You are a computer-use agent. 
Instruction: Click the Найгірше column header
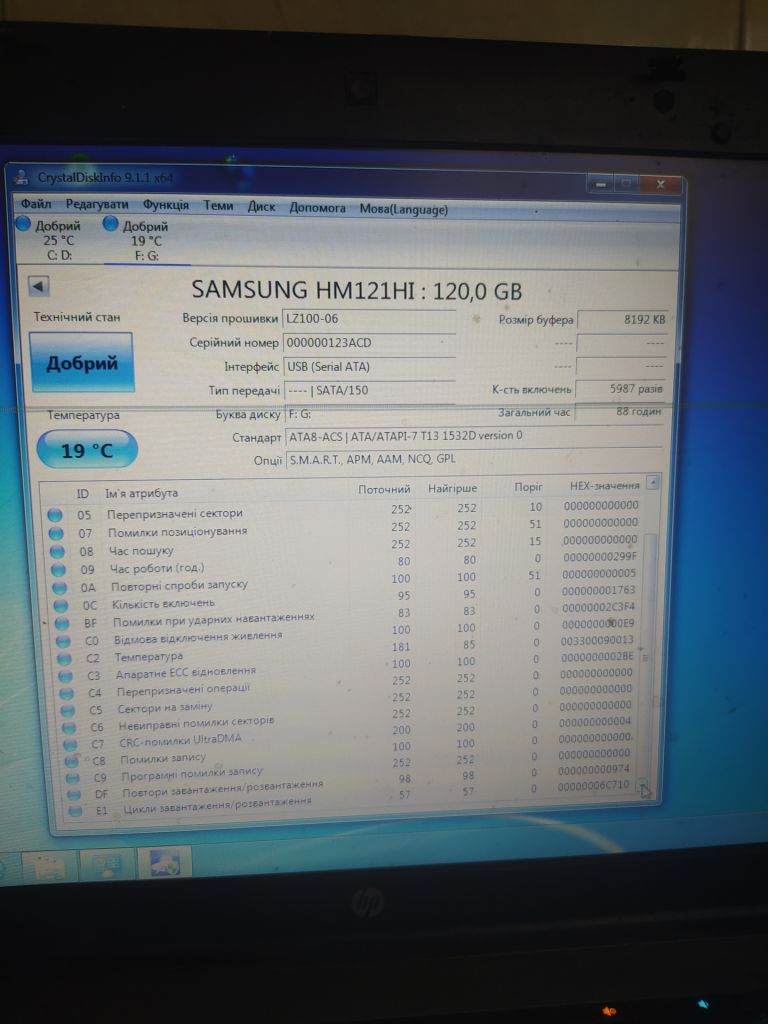pos(453,488)
